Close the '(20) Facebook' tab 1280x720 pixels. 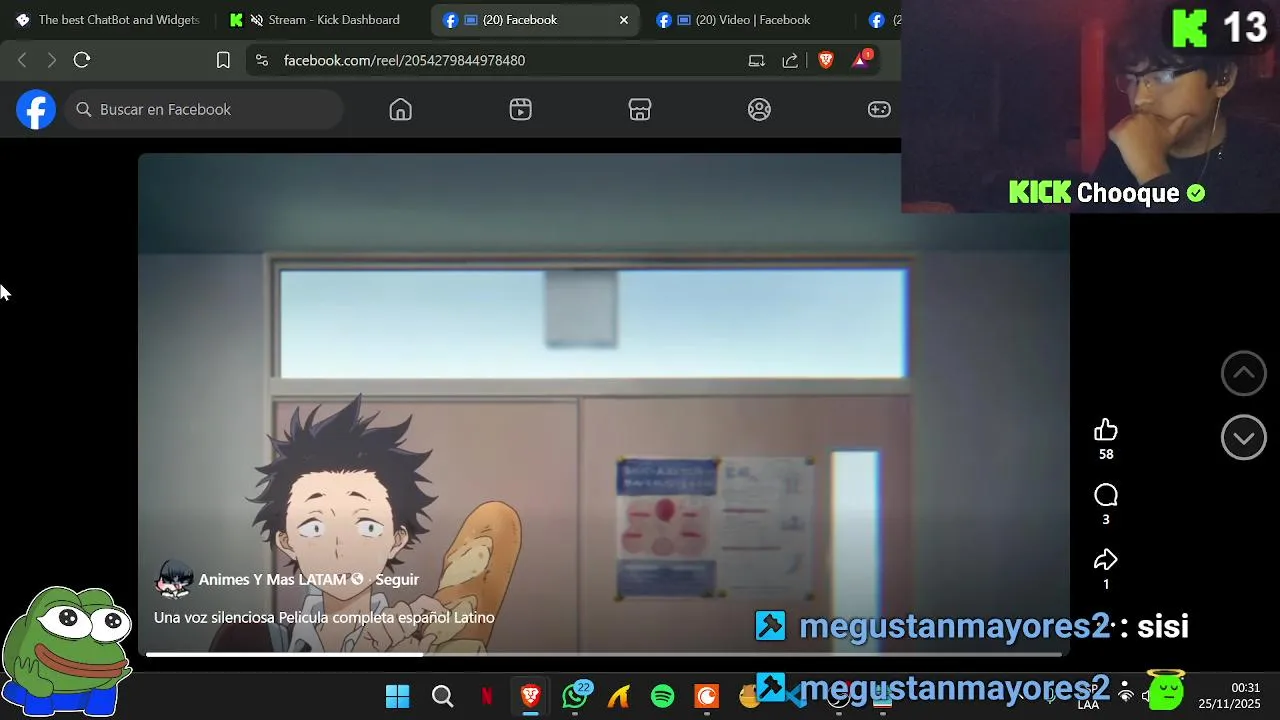[x=624, y=20]
